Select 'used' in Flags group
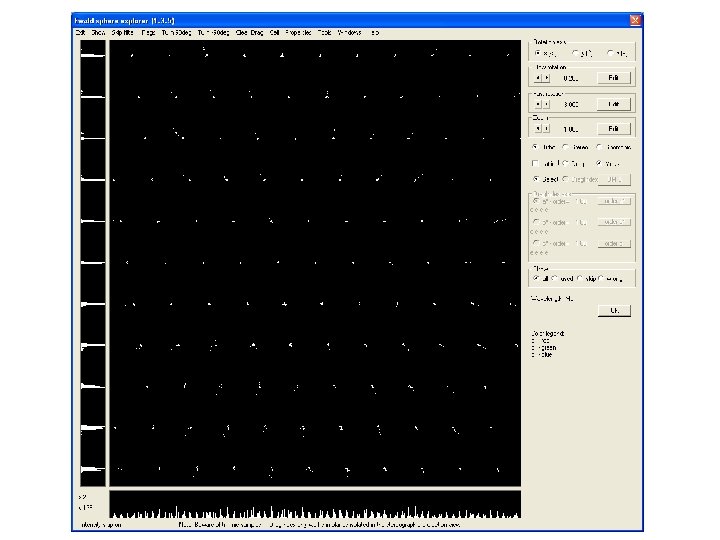The height and width of the screenshot is (540, 720). 555,279
